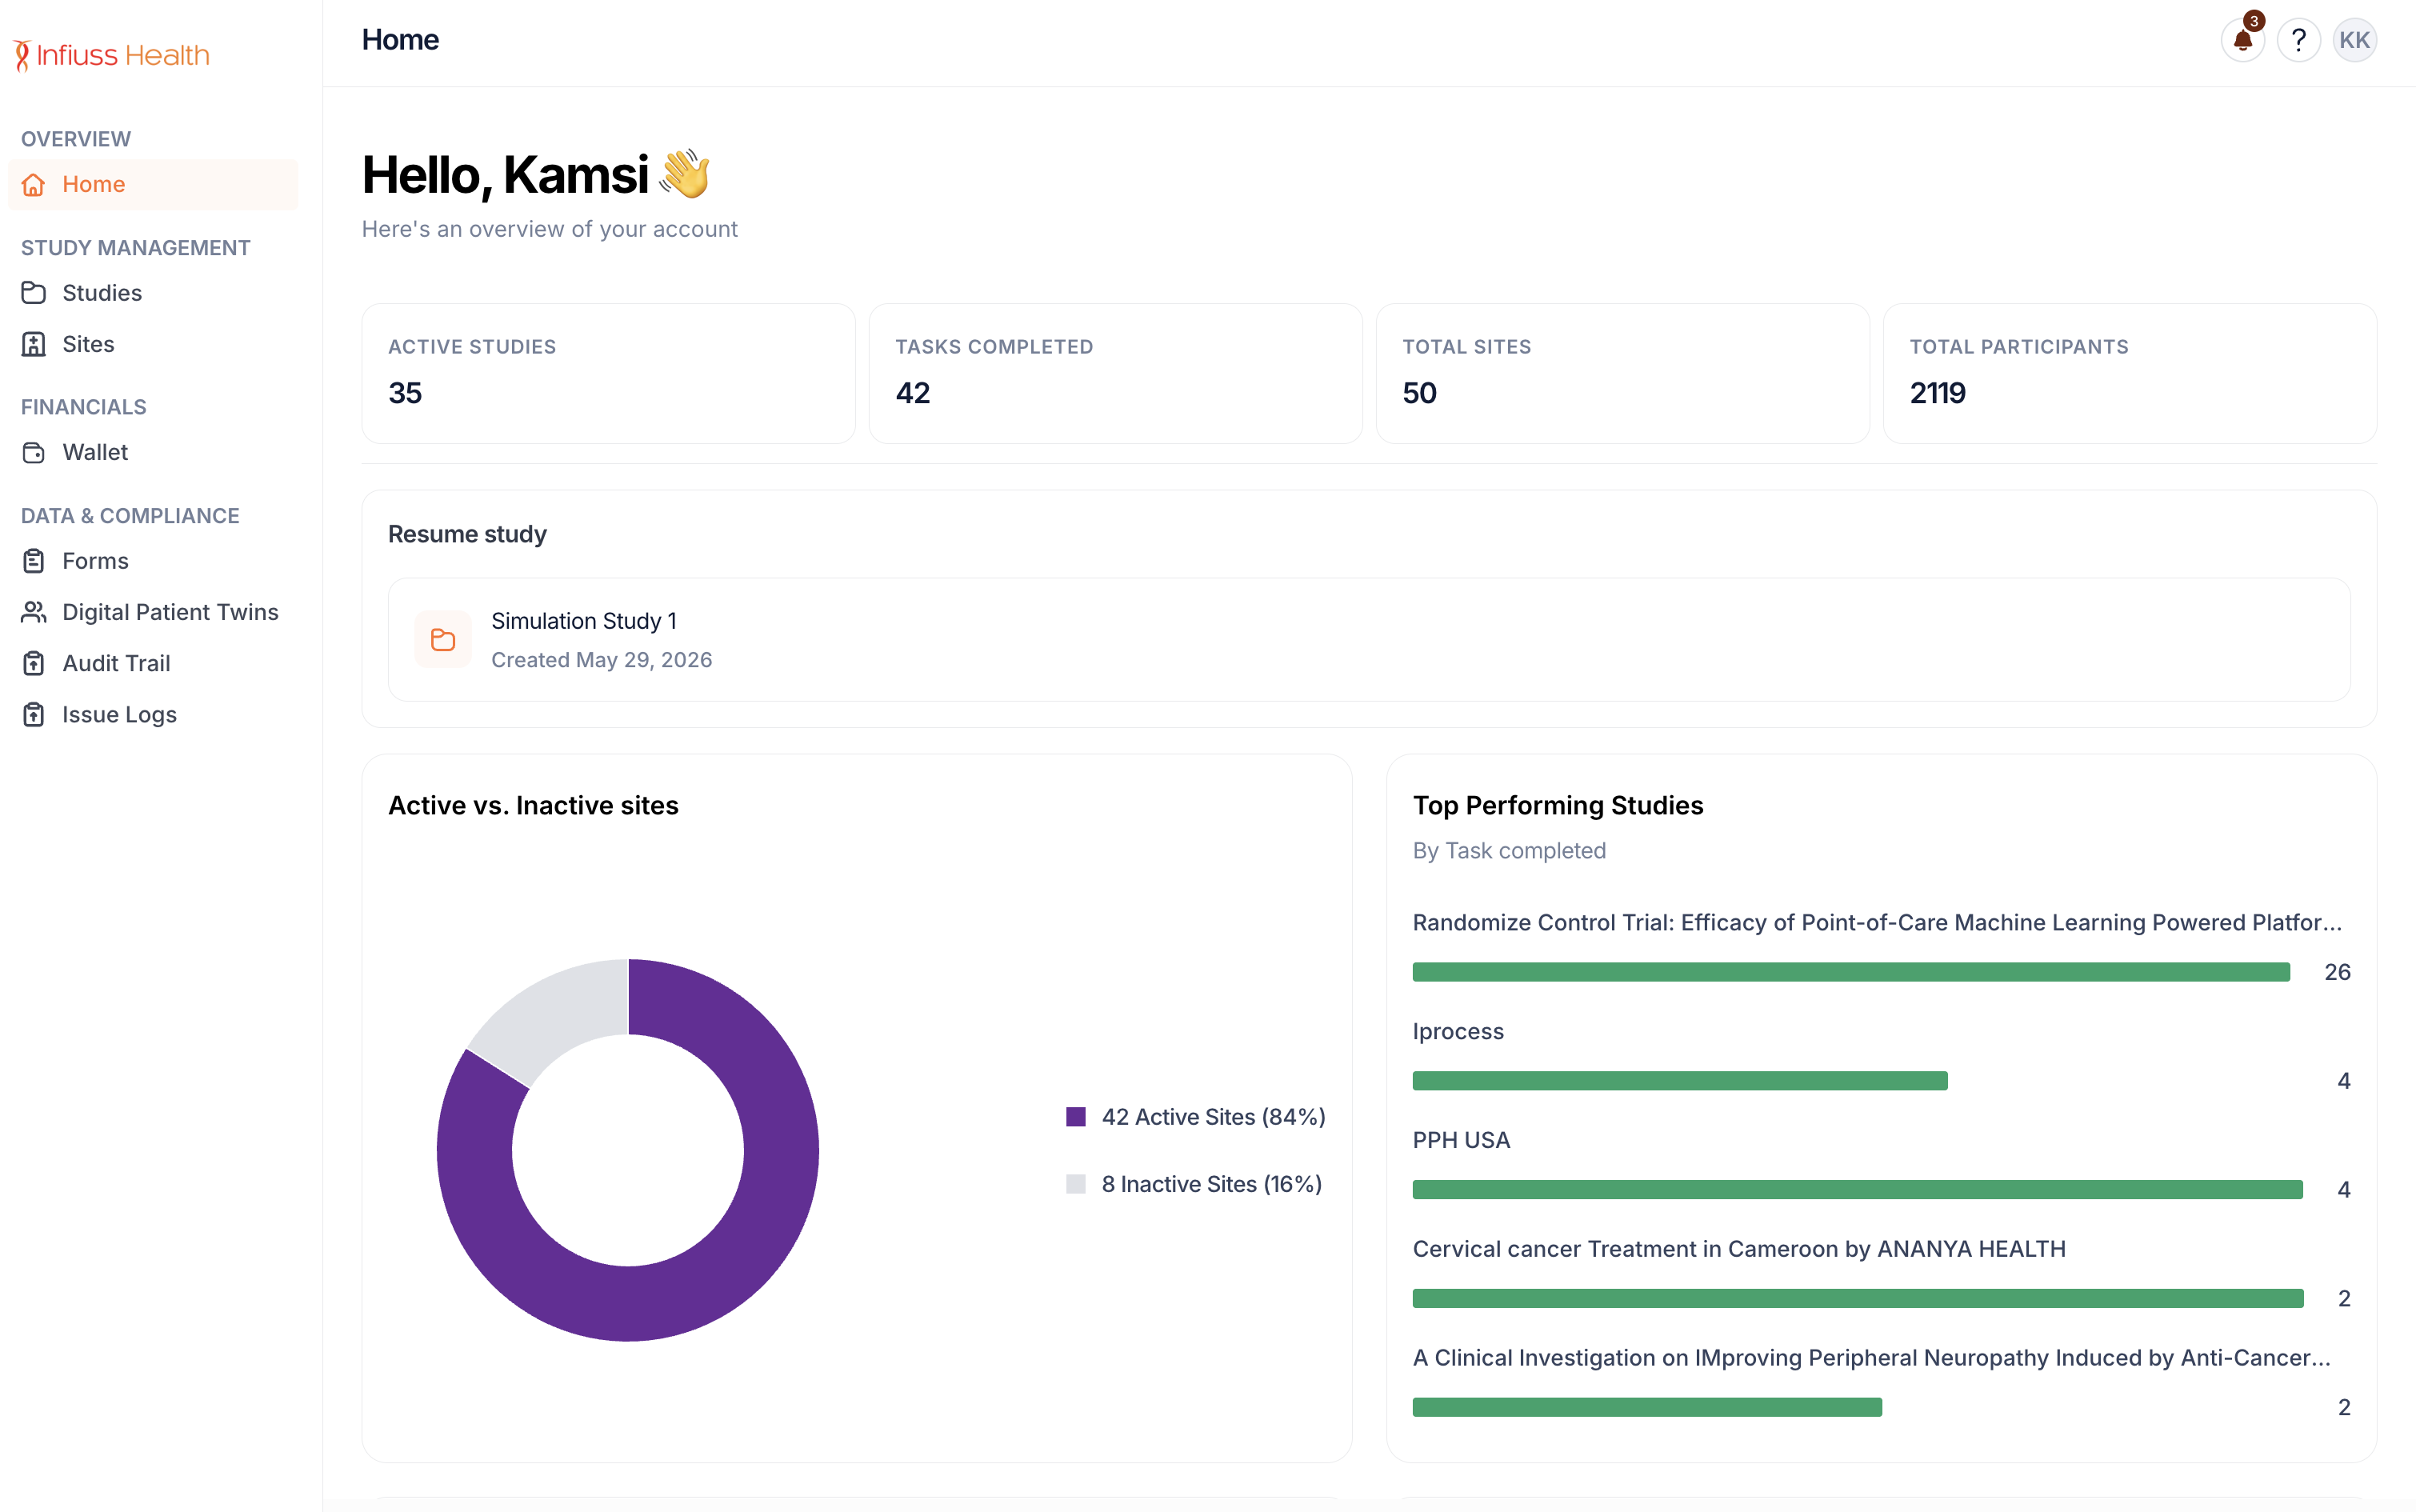The height and width of the screenshot is (1512, 2416).
Task: Open Wallet in the sidebar
Action: (153, 452)
